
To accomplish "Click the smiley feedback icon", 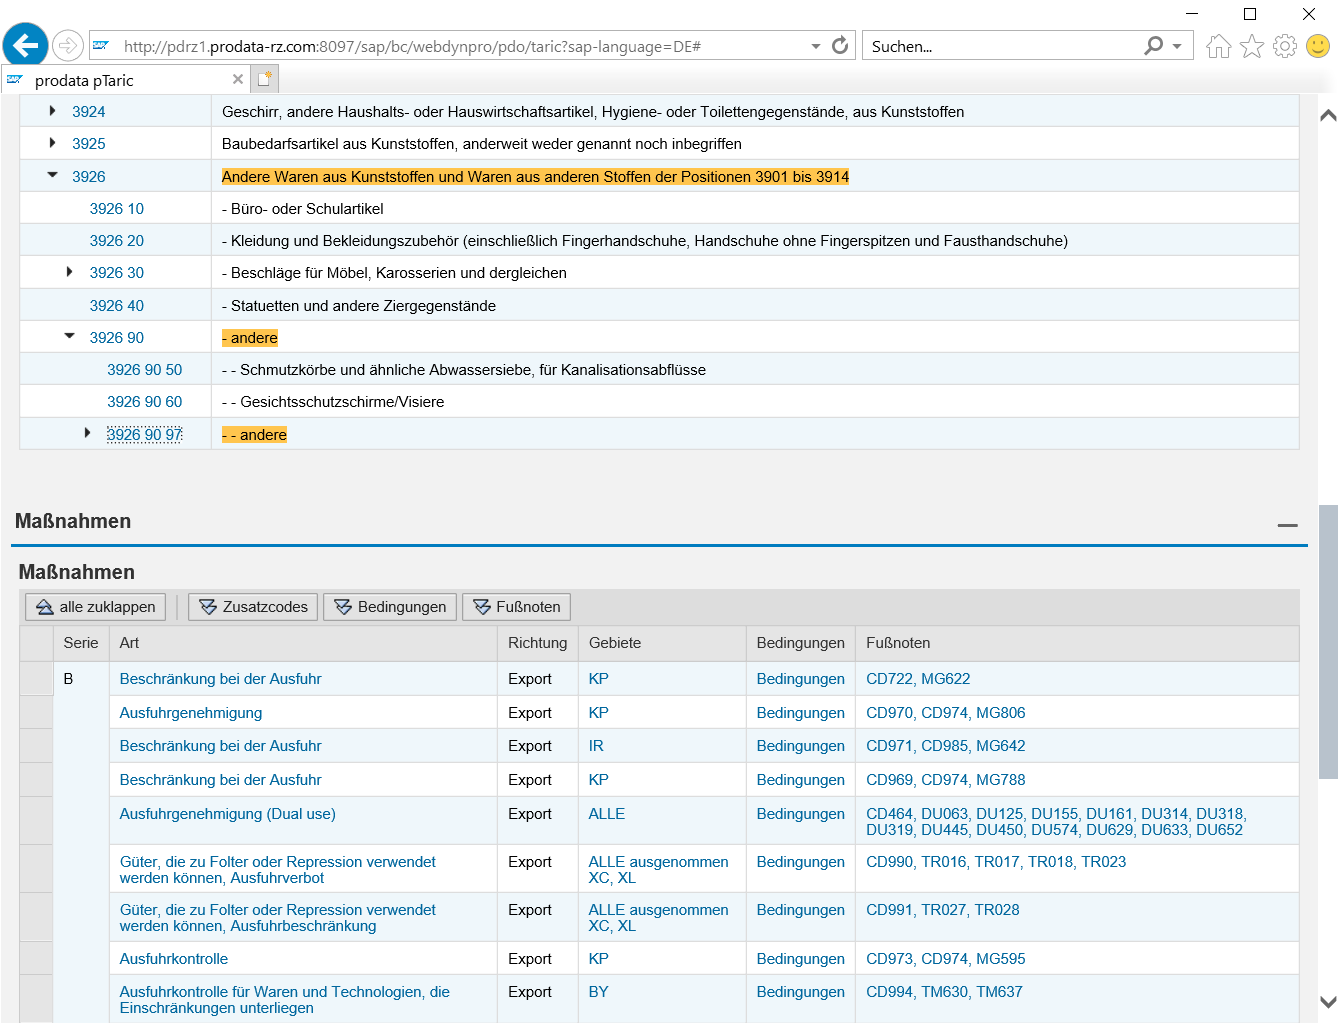I will coord(1318,46).
